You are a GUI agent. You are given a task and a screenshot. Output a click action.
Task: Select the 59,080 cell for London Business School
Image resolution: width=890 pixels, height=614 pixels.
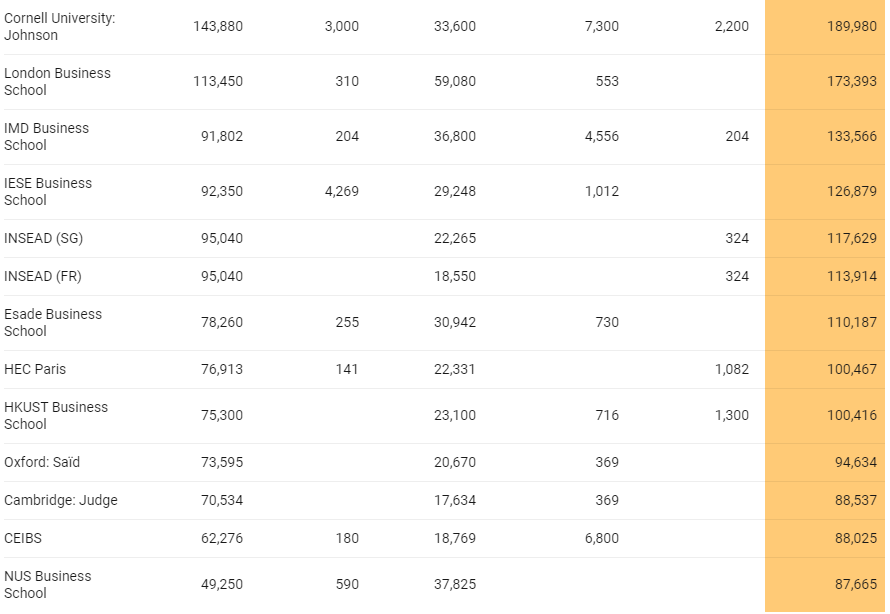(x=453, y=82)
